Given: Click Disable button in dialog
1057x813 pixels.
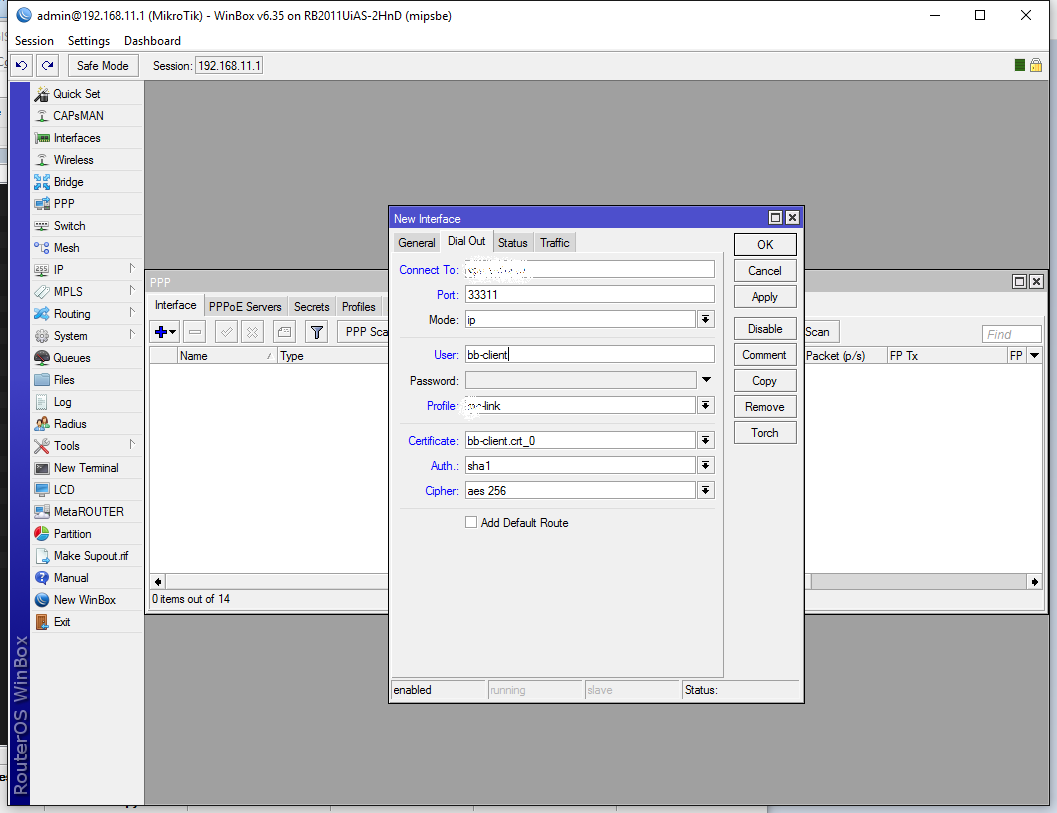Looking at the screenshot, I should 765,329.
